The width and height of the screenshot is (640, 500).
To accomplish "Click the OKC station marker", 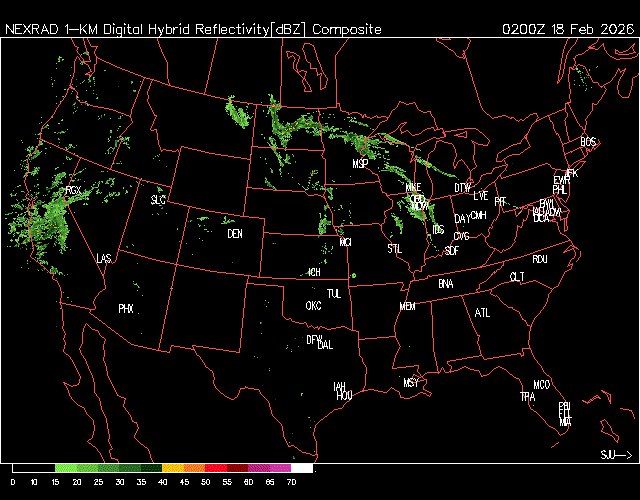I will coord(313,306).
